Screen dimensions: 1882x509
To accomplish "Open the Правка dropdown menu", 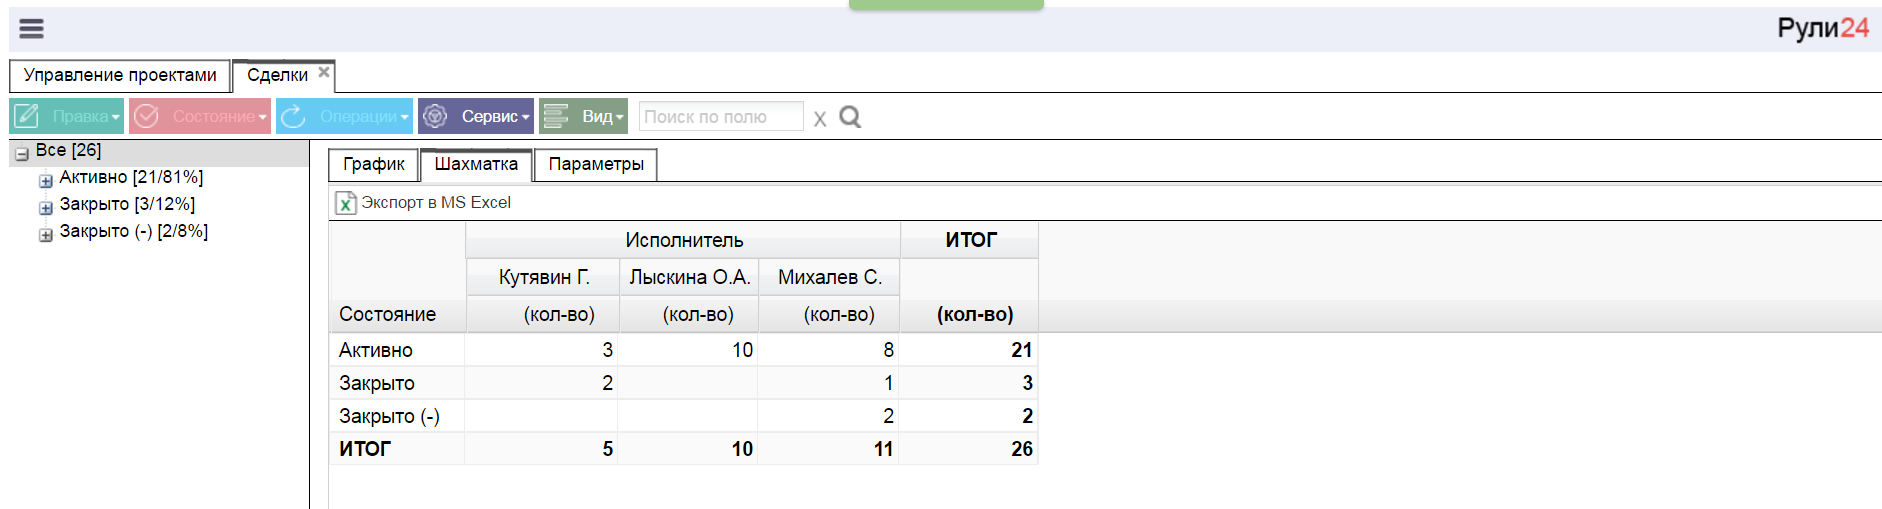I will 67,116.
